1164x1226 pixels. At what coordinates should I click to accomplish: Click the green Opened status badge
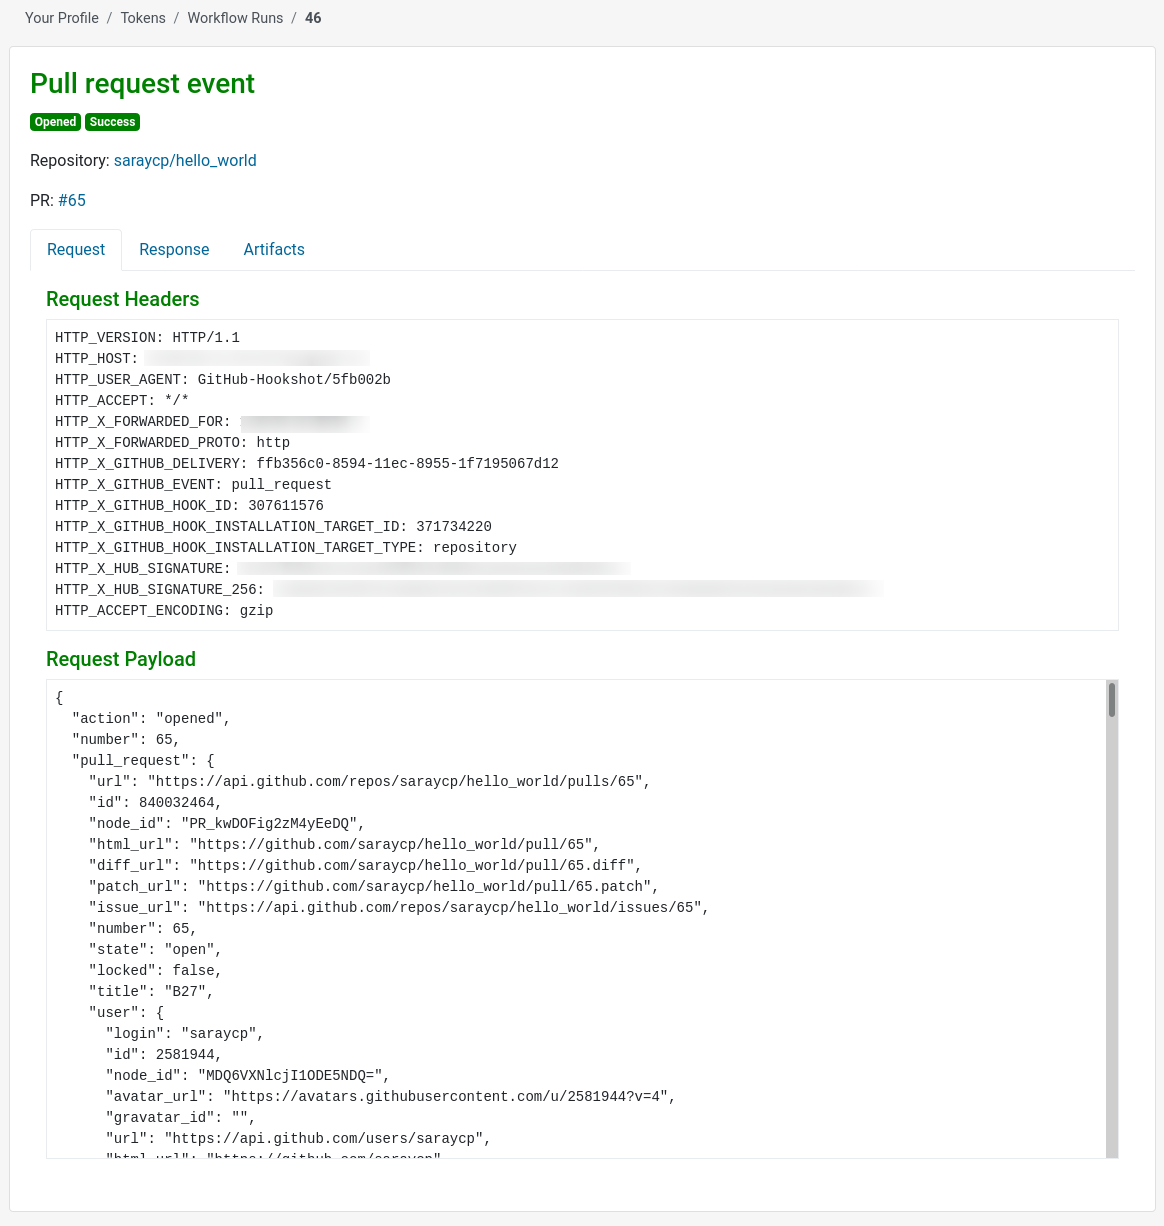pyautogui.click(x=55, y=122)
